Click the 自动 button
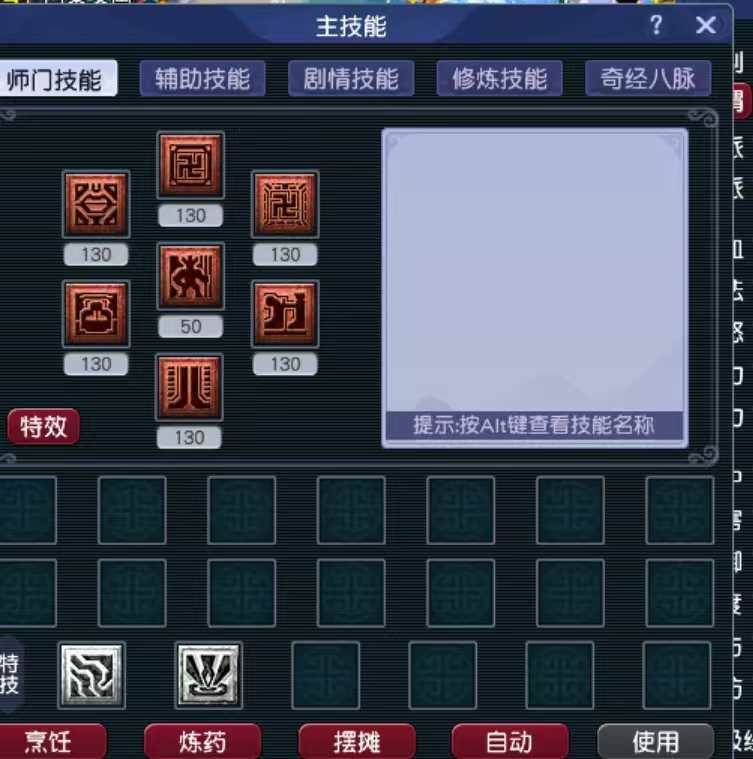Screen dimensions: 753x759 click(x=510, y=741)
